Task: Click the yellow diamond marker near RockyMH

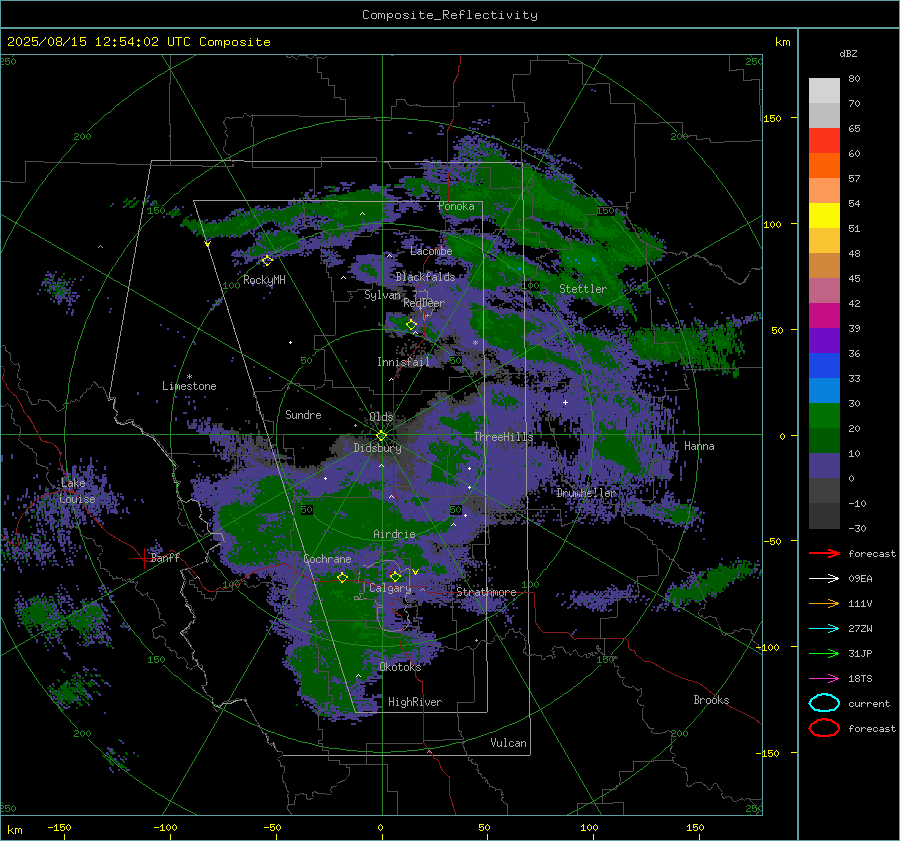Action: pos(267,261)
